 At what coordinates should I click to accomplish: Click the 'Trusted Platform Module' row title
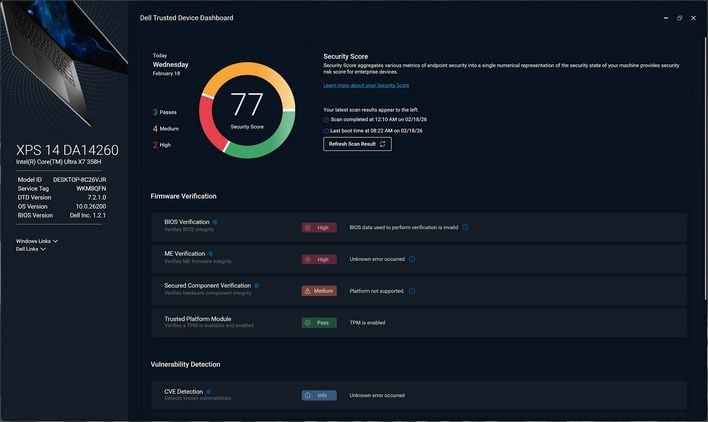(198, 319)
